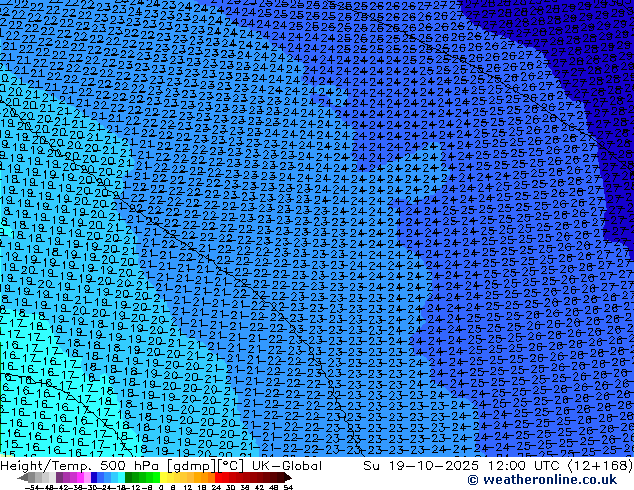
Task: Click the left gray arrow end of color scale
Action: 23,478
